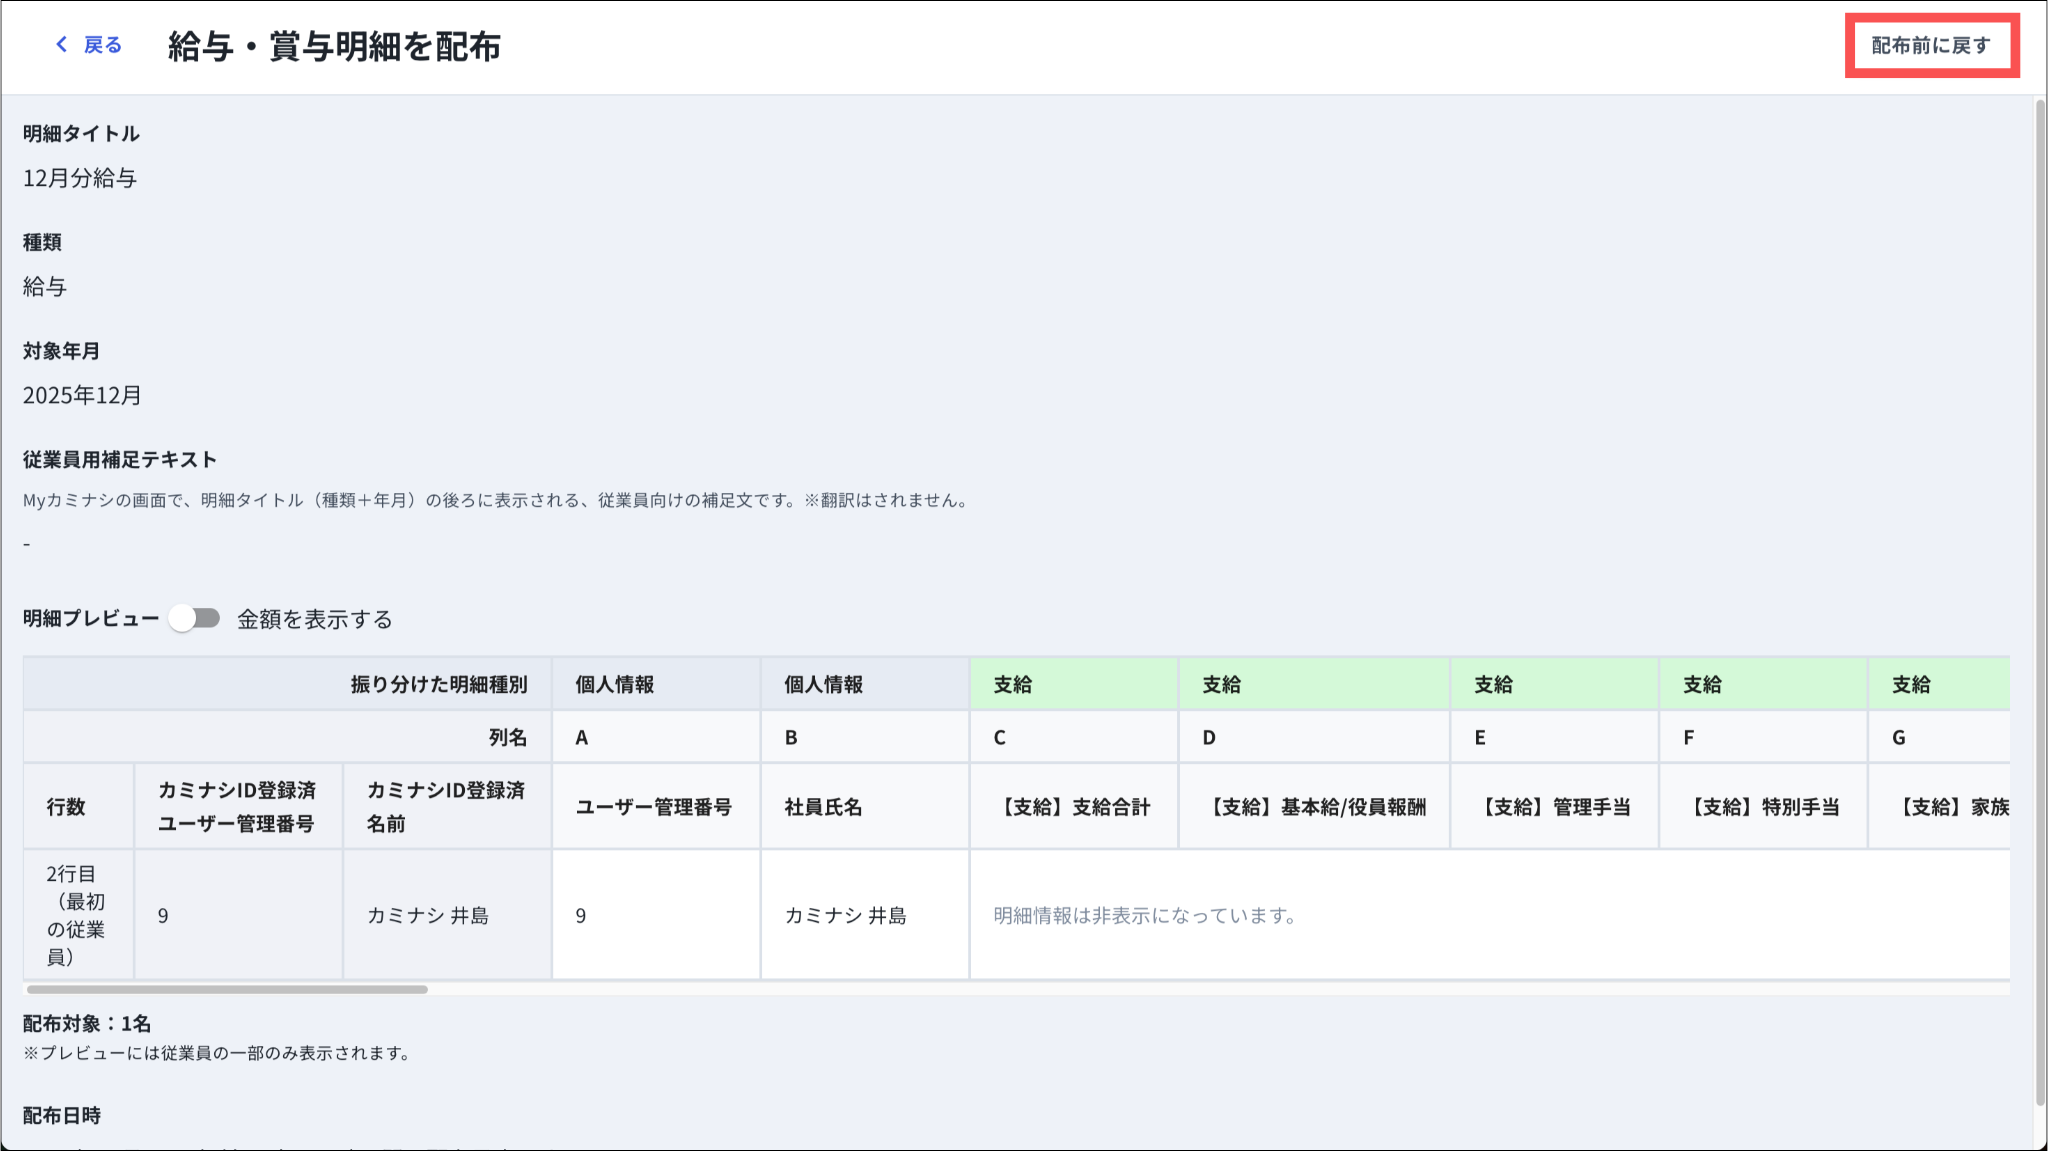Click the ユーザー管理番号 column header

tap(654, 807)
